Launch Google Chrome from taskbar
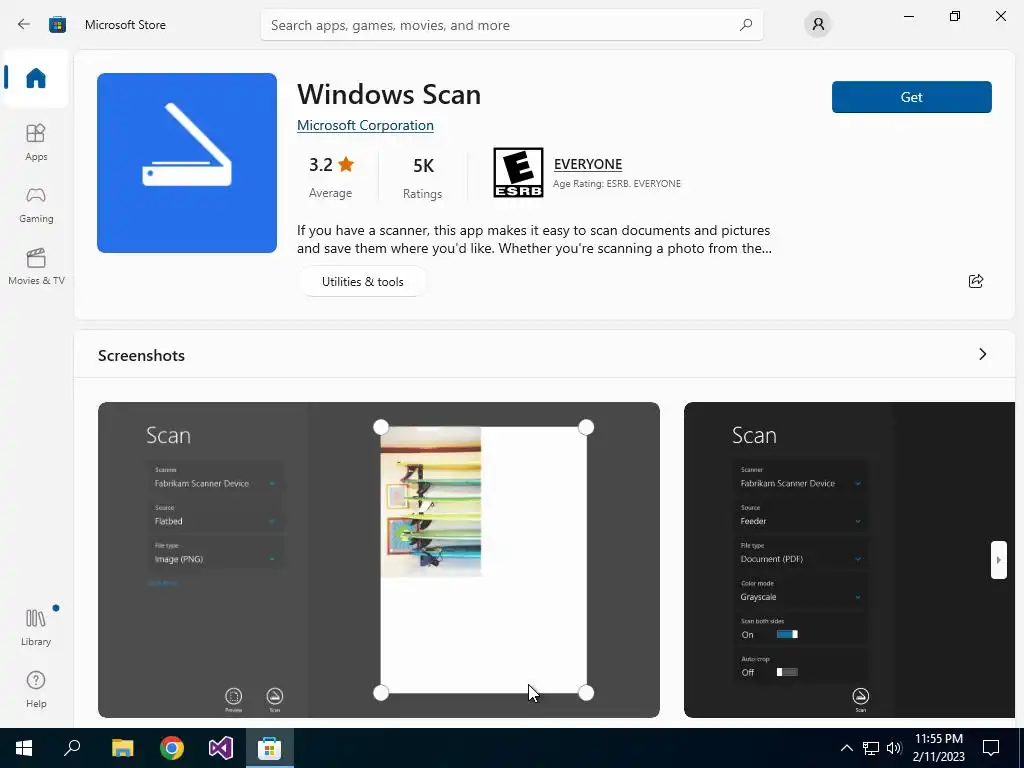This screenshot has height=768, width=1024. 172,748
